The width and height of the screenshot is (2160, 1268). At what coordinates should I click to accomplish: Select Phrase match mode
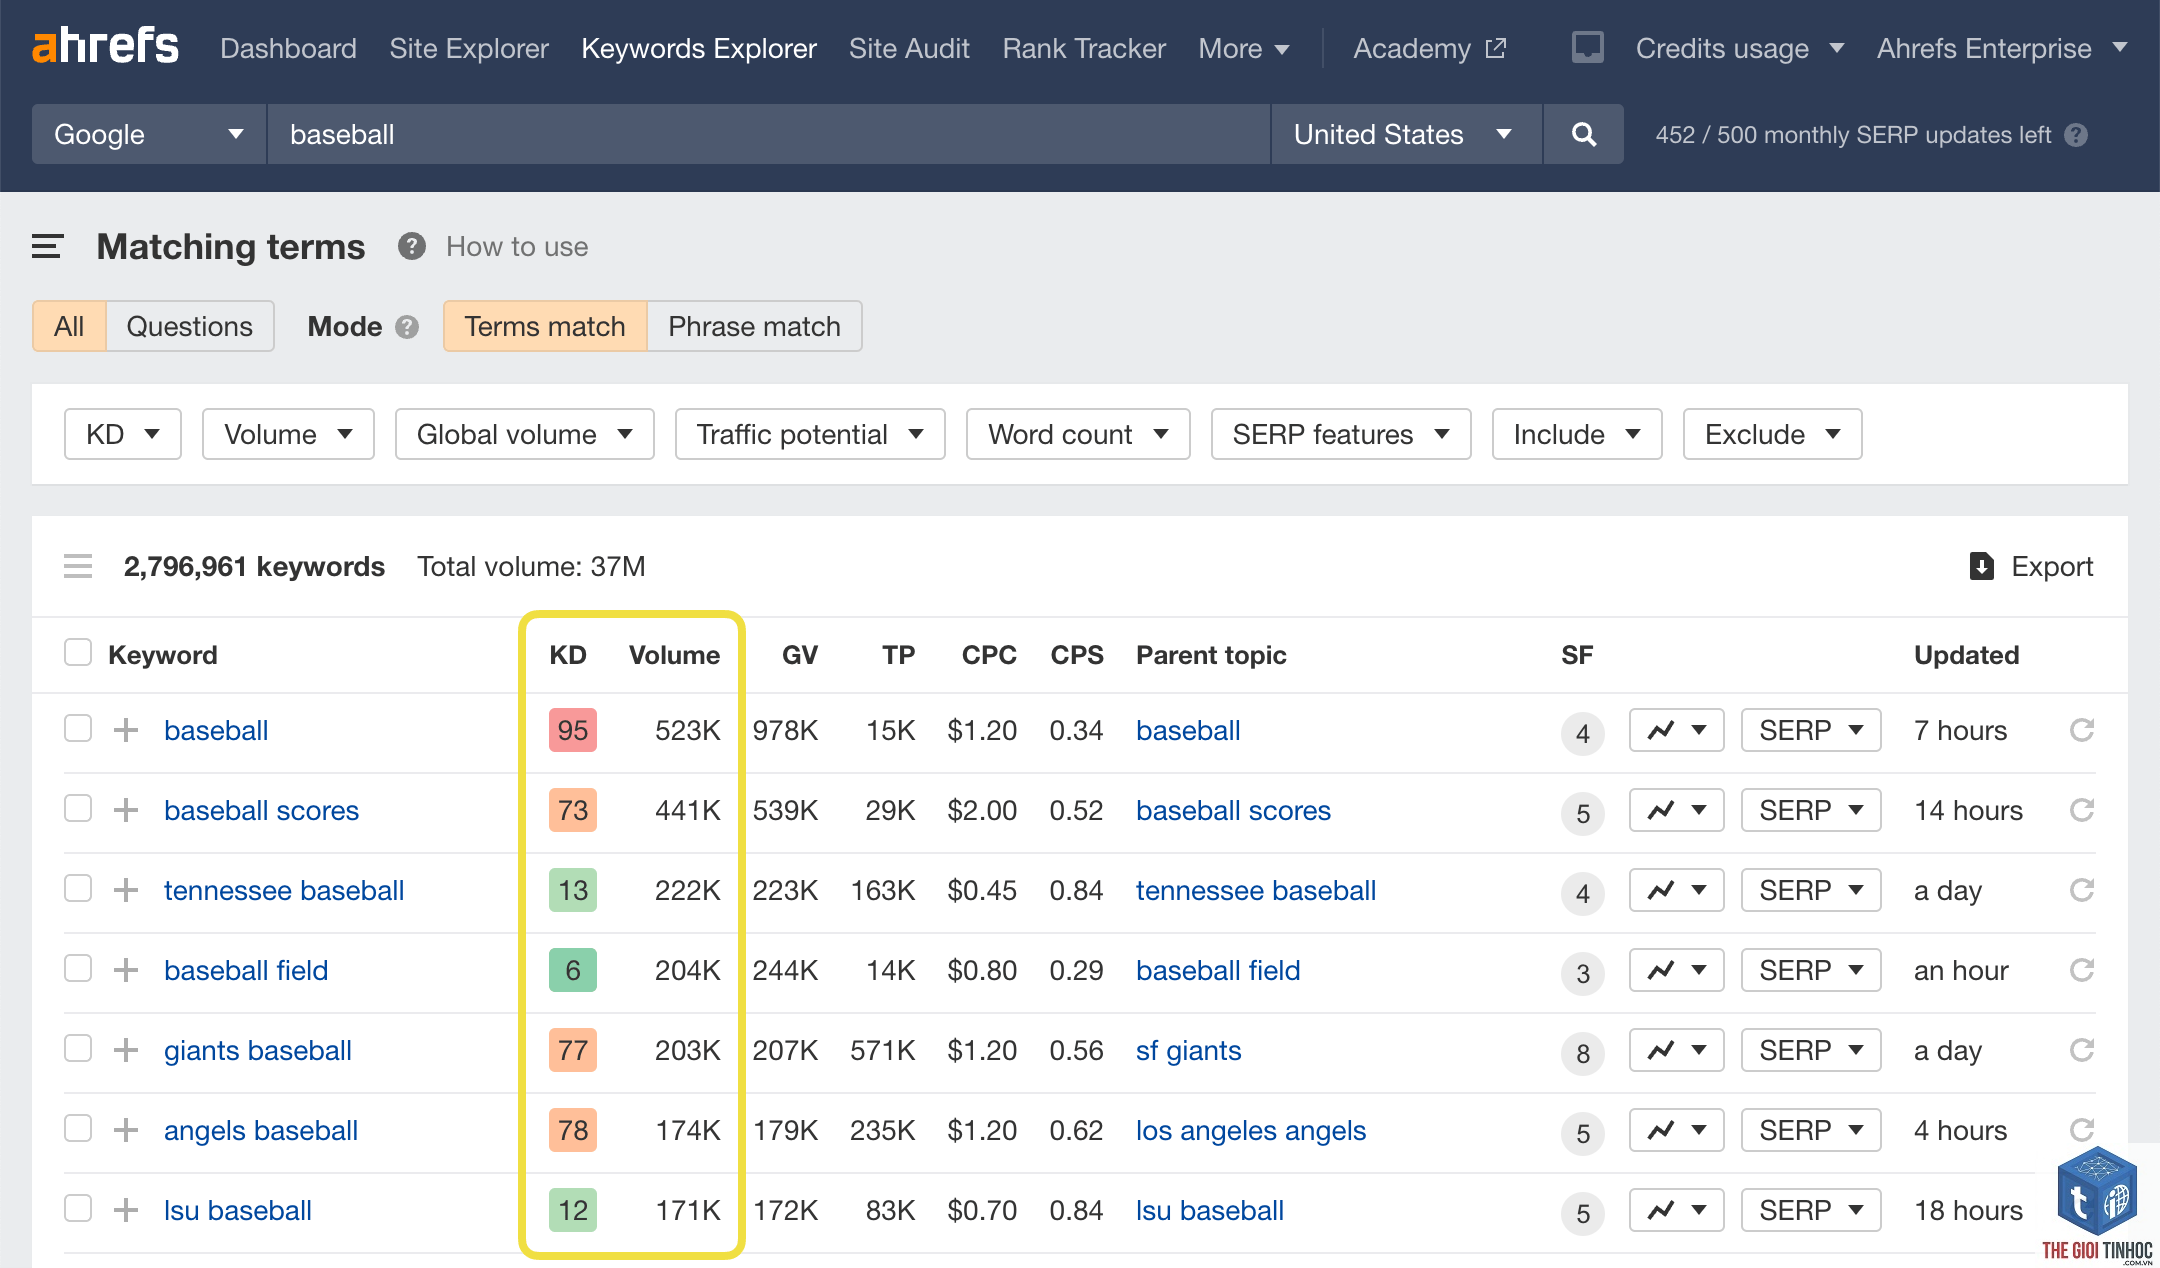point(754,326)
